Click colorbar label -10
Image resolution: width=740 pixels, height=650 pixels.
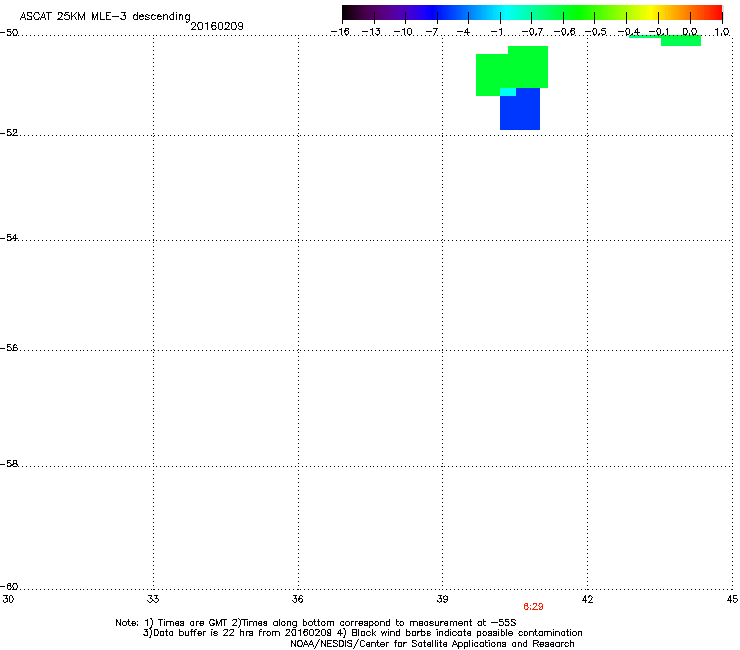403,32
